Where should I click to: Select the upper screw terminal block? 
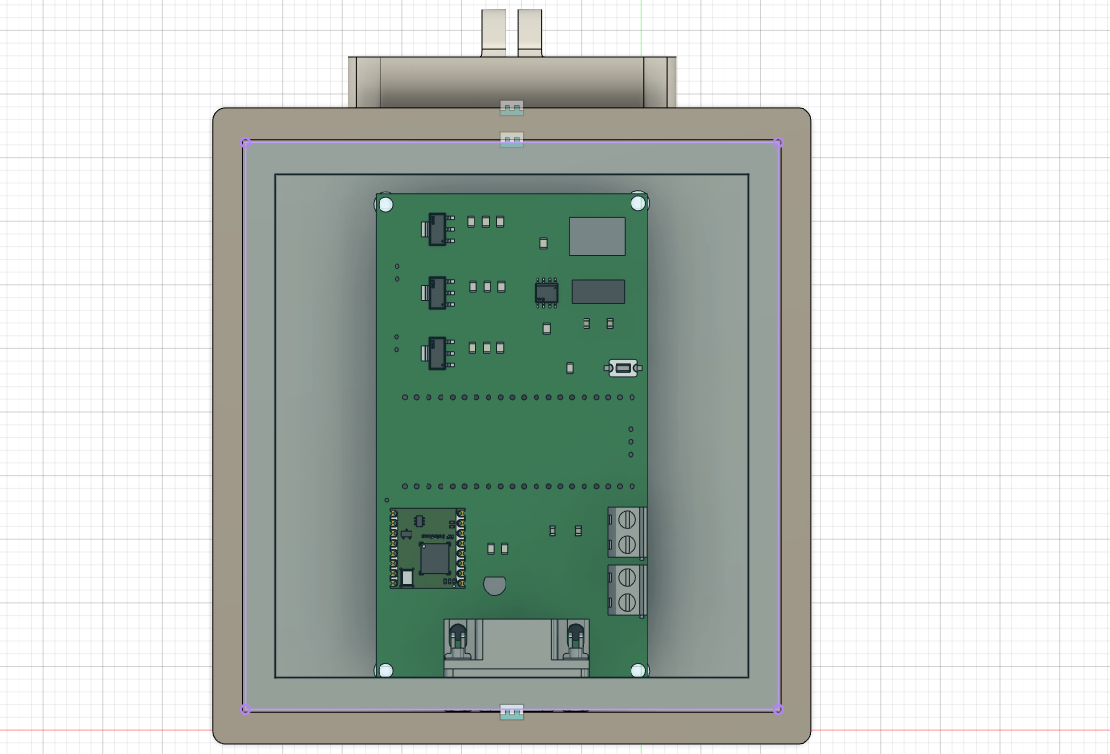627,531
